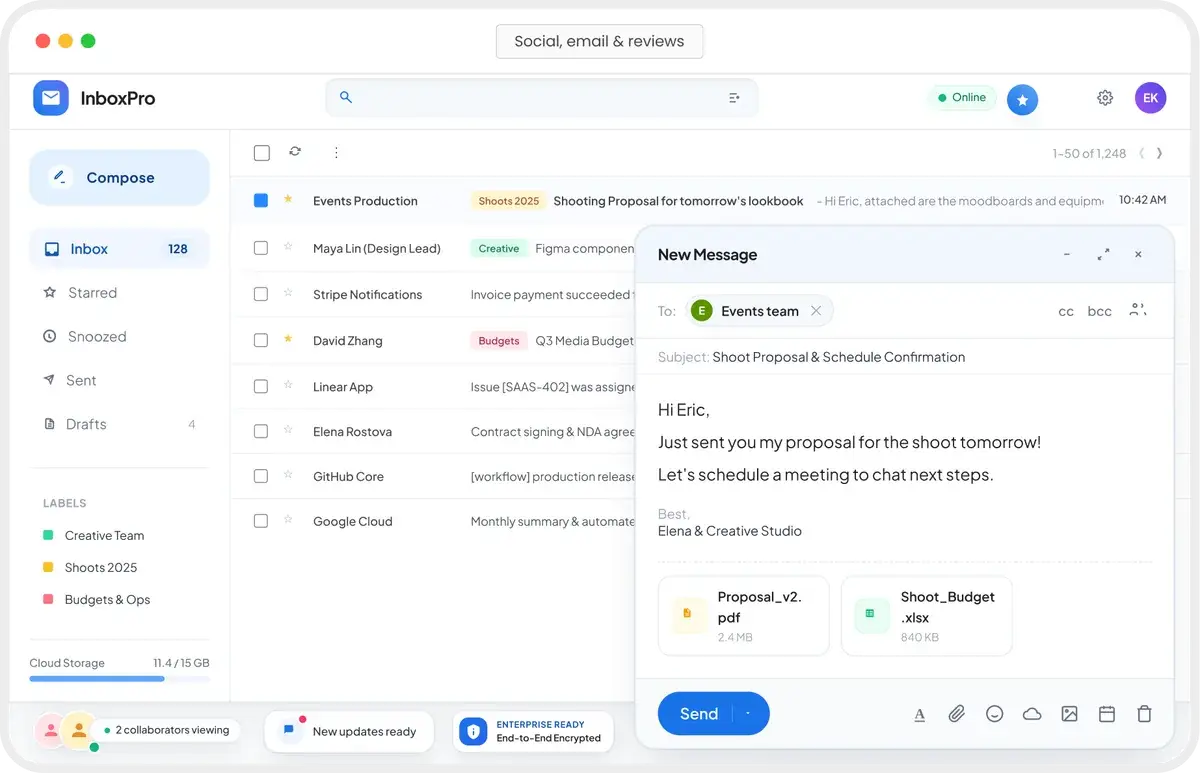The width and height of the screenshot is (1200, 773).
Task: Go to next page of emails
Action: [1160, 153]
